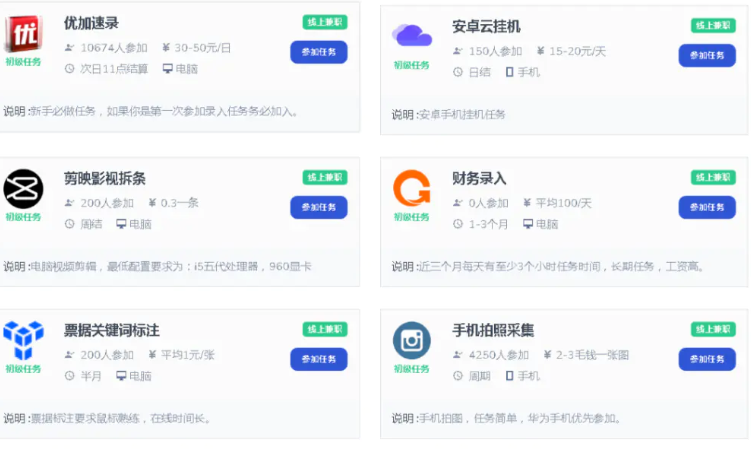751x449 pixels.
Task: Click the computer icon in 优加速录 card
Action: click(x=168, y=69)
